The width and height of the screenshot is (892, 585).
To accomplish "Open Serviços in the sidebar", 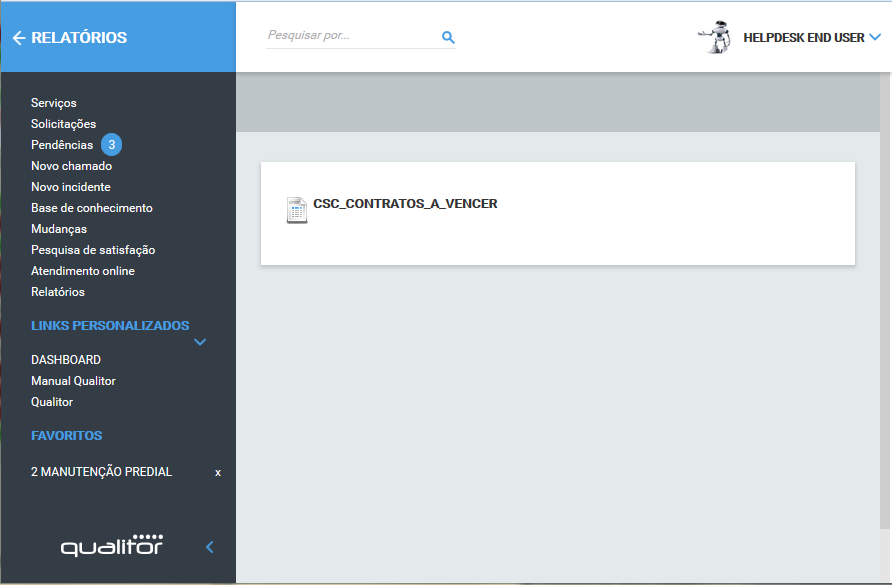I will [x=54, y=103].
